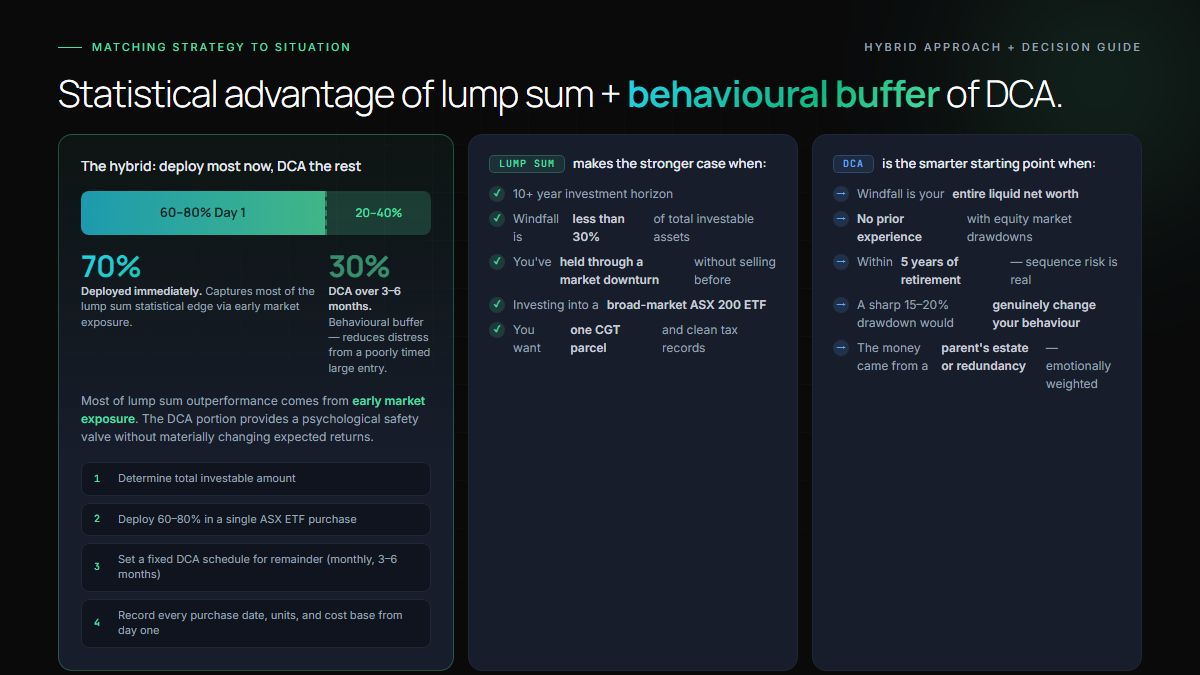Screen dimensions: 1200x675
Task: Click 'makes the stronger case when:' heading
Action: coord(669,164)
